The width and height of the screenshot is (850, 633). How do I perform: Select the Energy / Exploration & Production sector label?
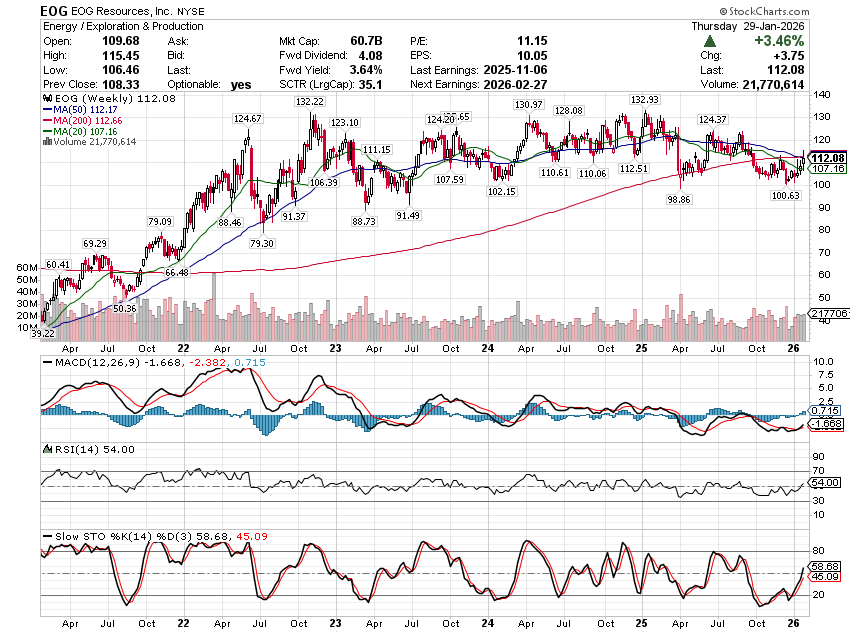122,25
